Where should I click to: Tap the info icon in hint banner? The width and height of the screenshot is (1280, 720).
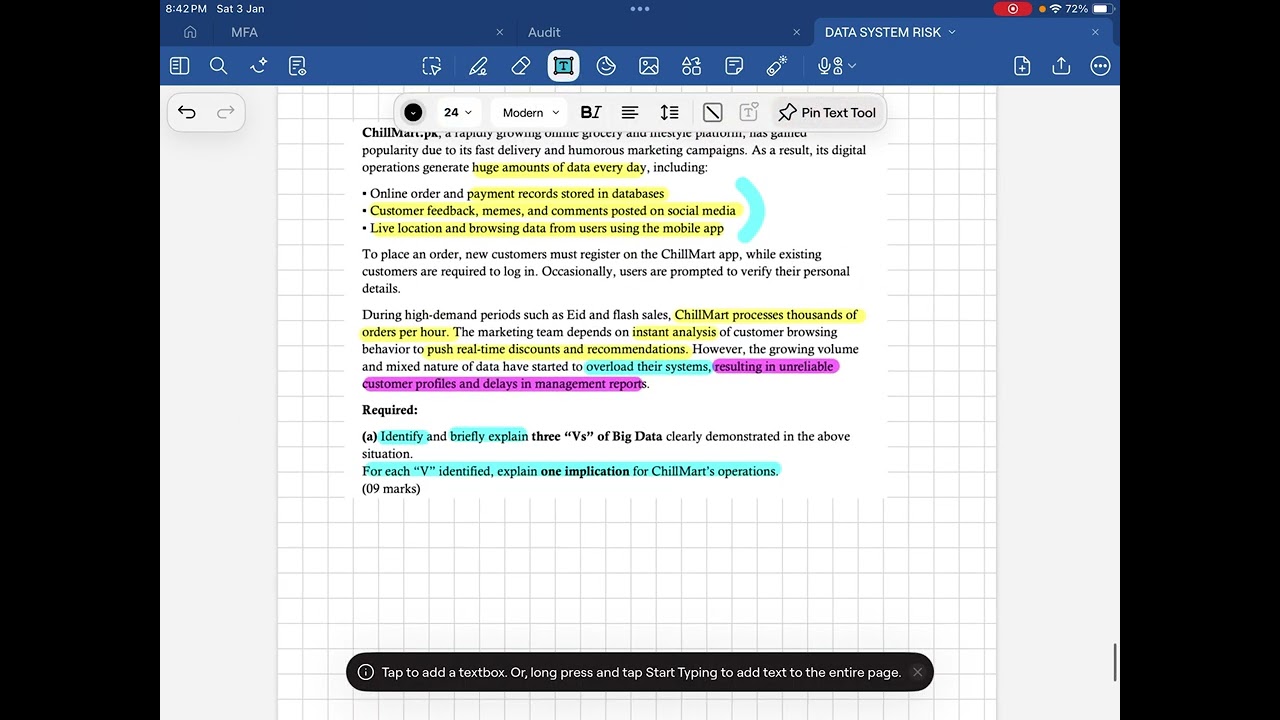tap(366, 672)
